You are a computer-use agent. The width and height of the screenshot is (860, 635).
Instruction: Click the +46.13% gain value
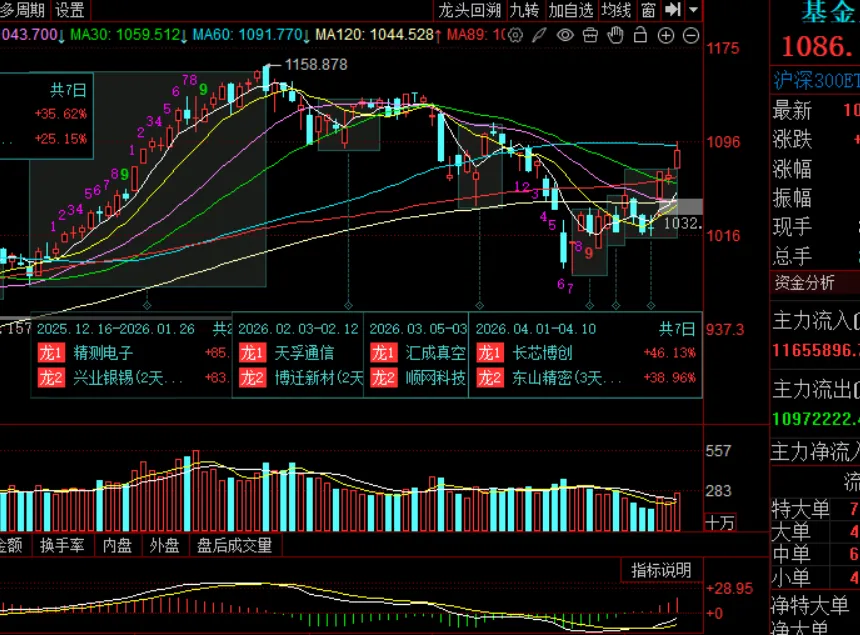(x=670, y=353)
